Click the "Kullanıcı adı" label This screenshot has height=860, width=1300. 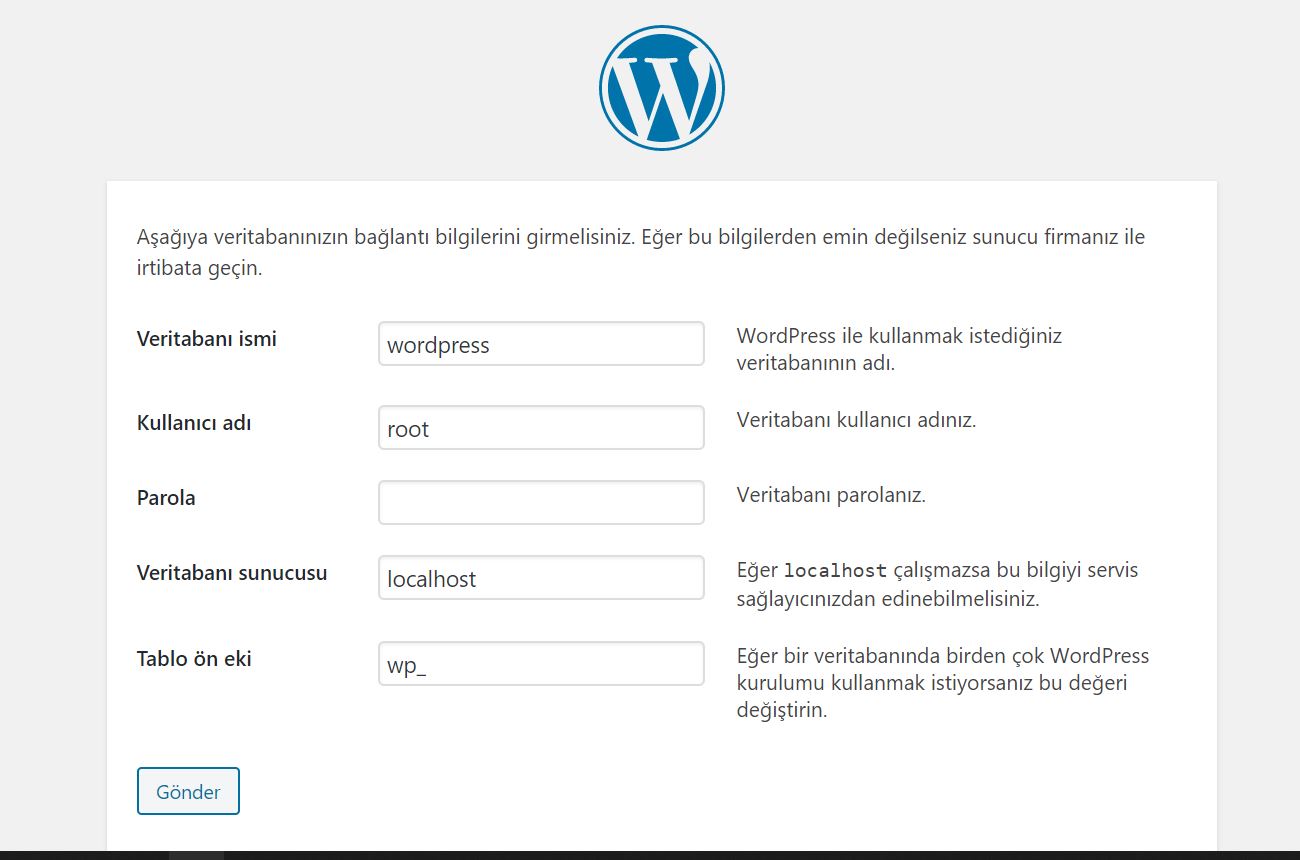194,423
